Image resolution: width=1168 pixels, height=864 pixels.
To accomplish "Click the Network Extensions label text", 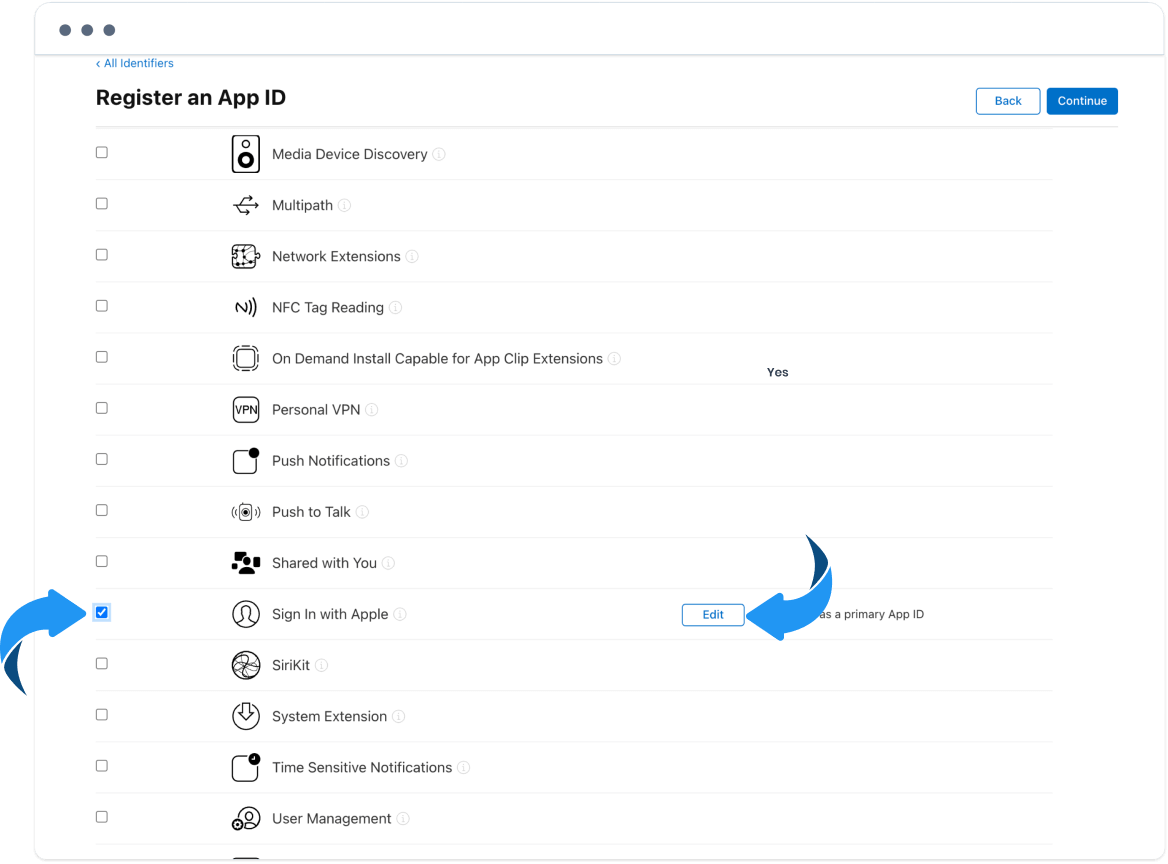I will click(x=336, y=256).
